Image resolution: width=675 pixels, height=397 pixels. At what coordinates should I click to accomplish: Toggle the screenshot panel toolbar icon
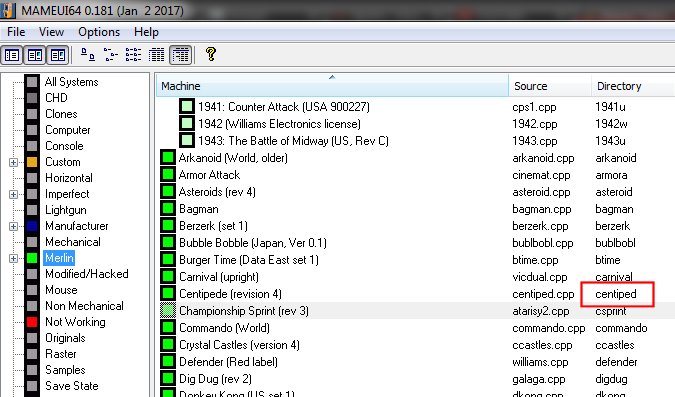point(35,55)
